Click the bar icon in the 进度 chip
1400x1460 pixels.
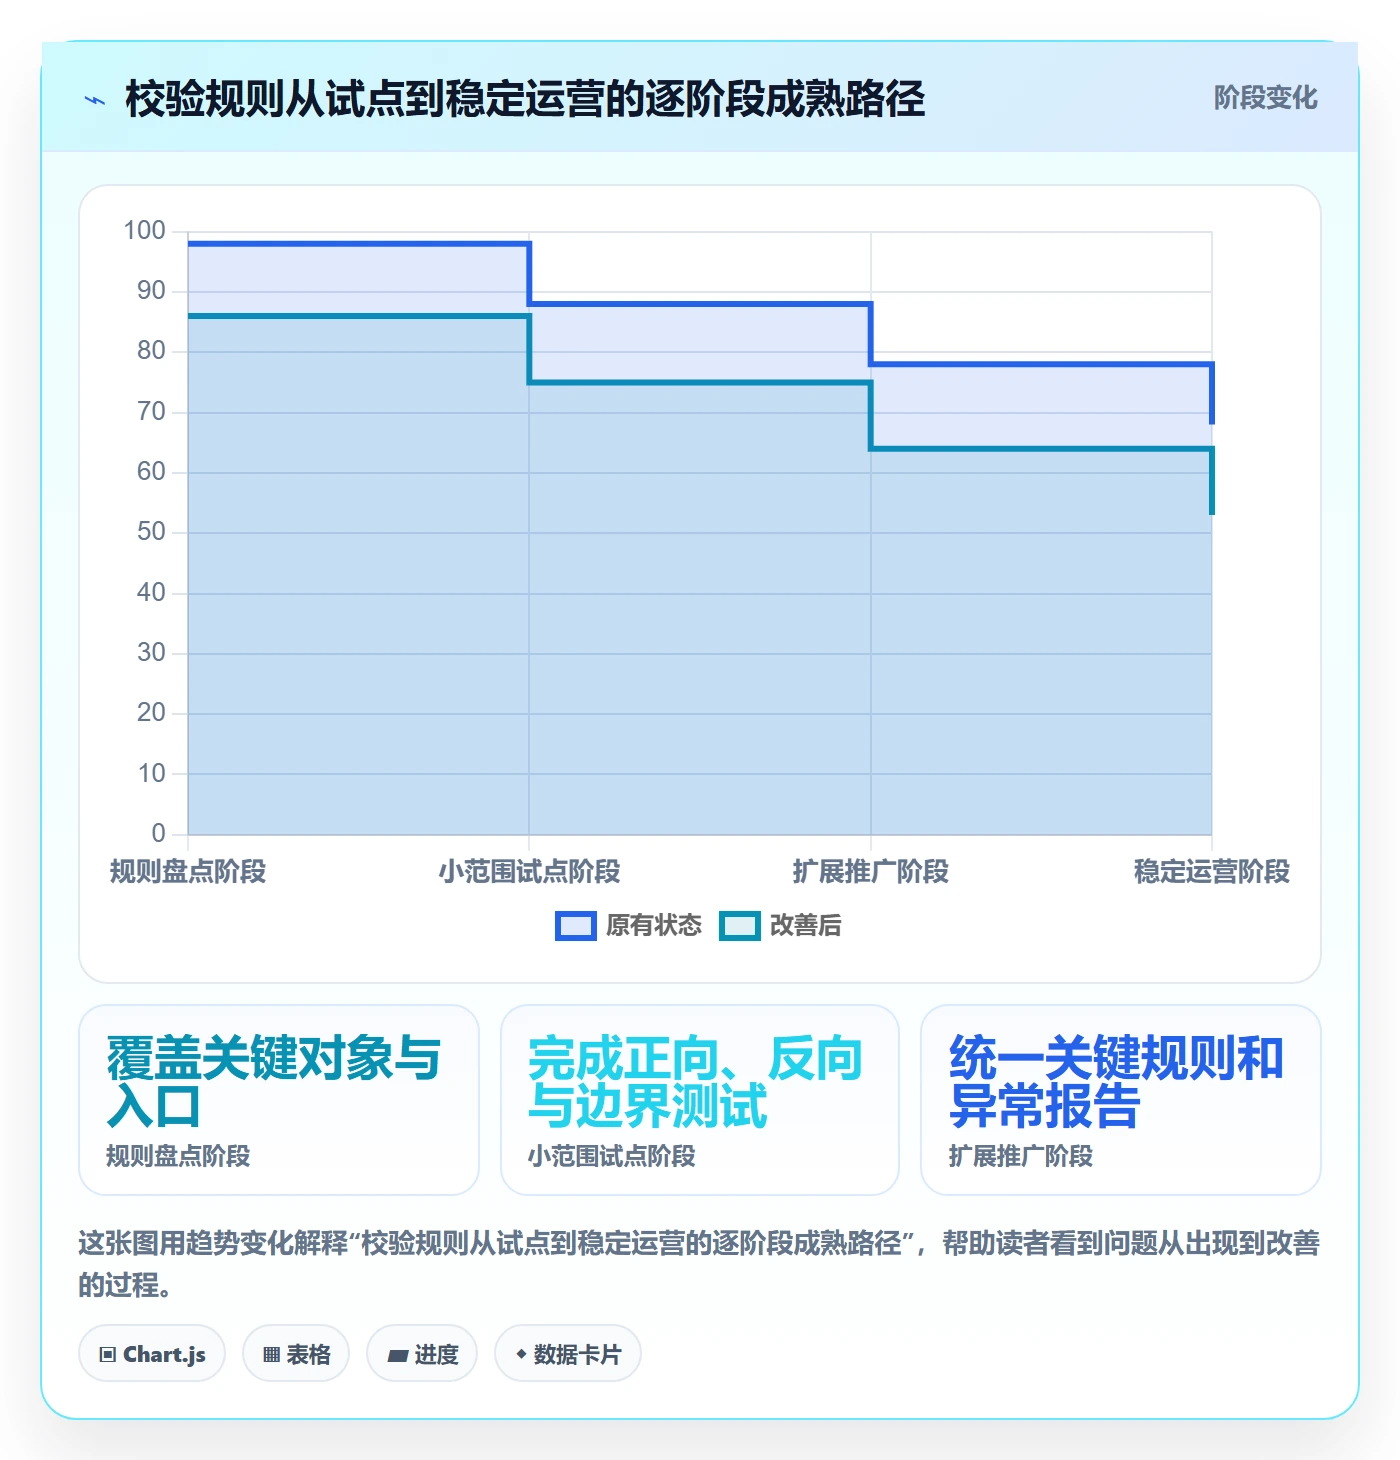(398, 1356)
